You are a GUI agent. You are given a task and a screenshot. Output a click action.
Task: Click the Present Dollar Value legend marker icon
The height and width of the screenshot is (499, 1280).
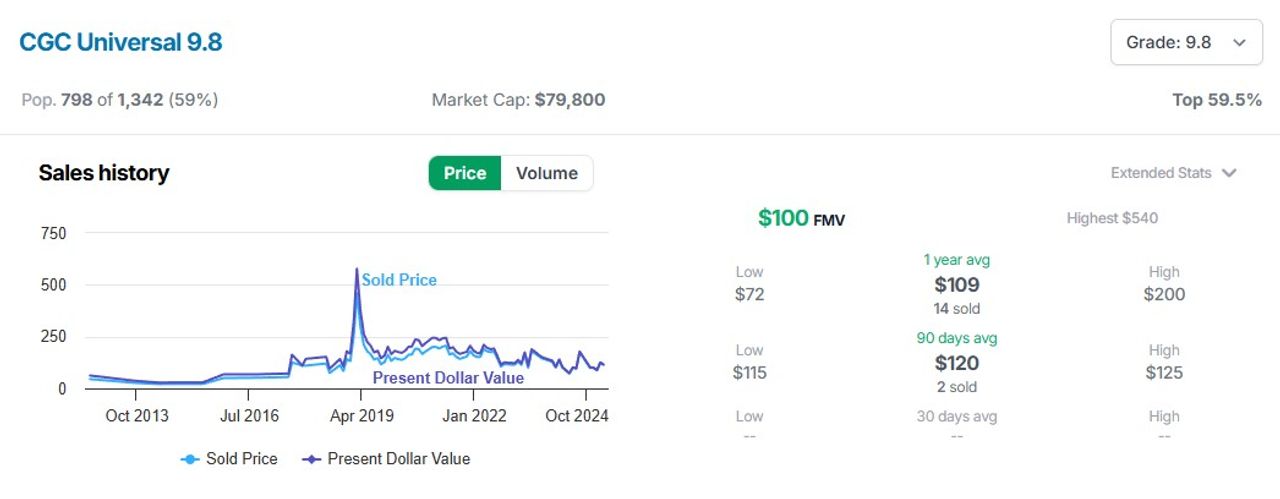(x=312, y=459)
